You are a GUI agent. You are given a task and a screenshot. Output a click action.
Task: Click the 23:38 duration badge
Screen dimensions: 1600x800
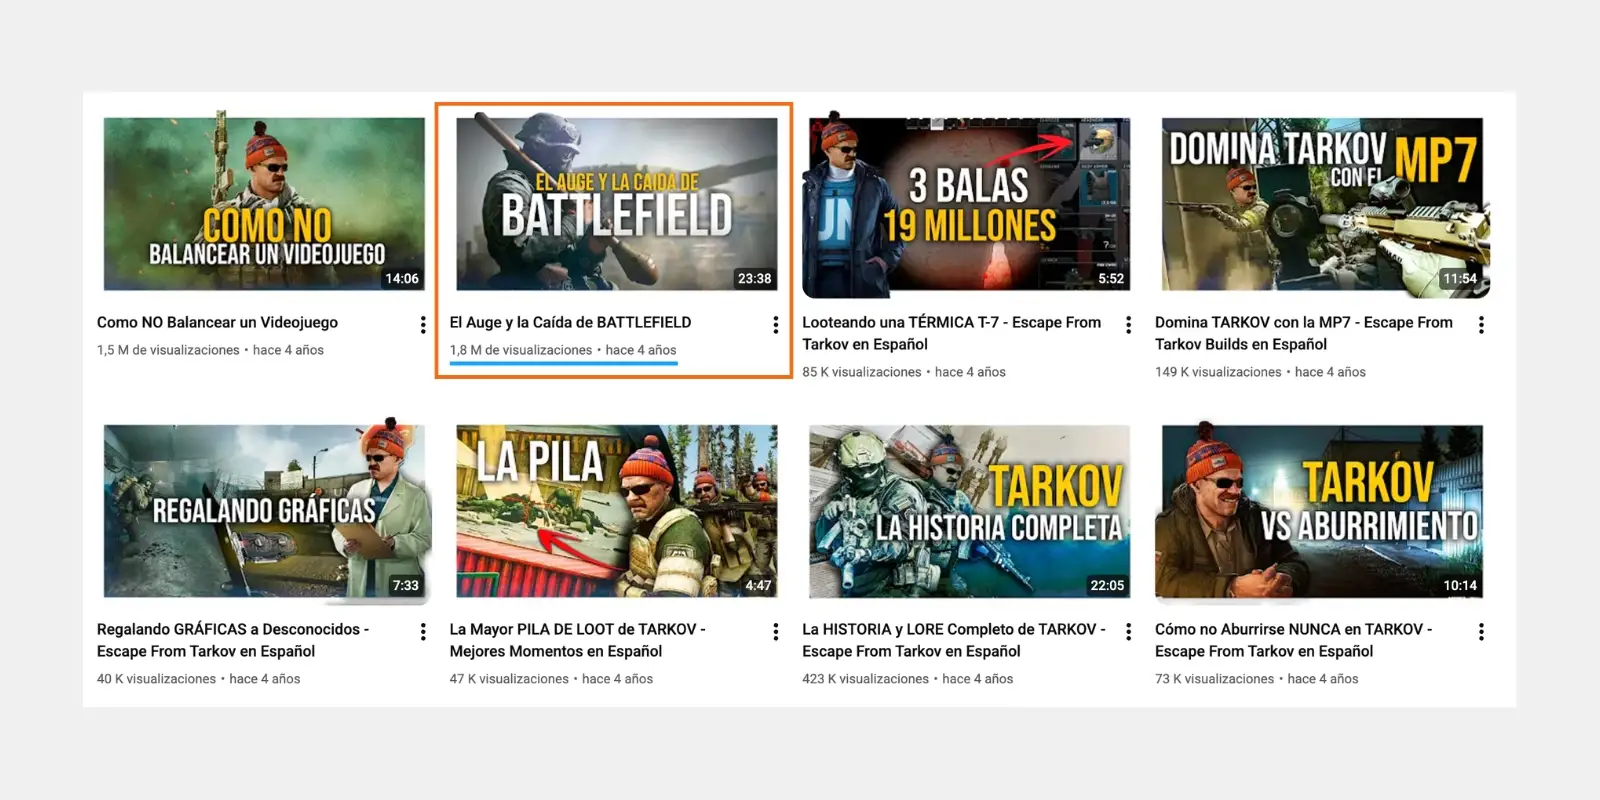[755, 278]
